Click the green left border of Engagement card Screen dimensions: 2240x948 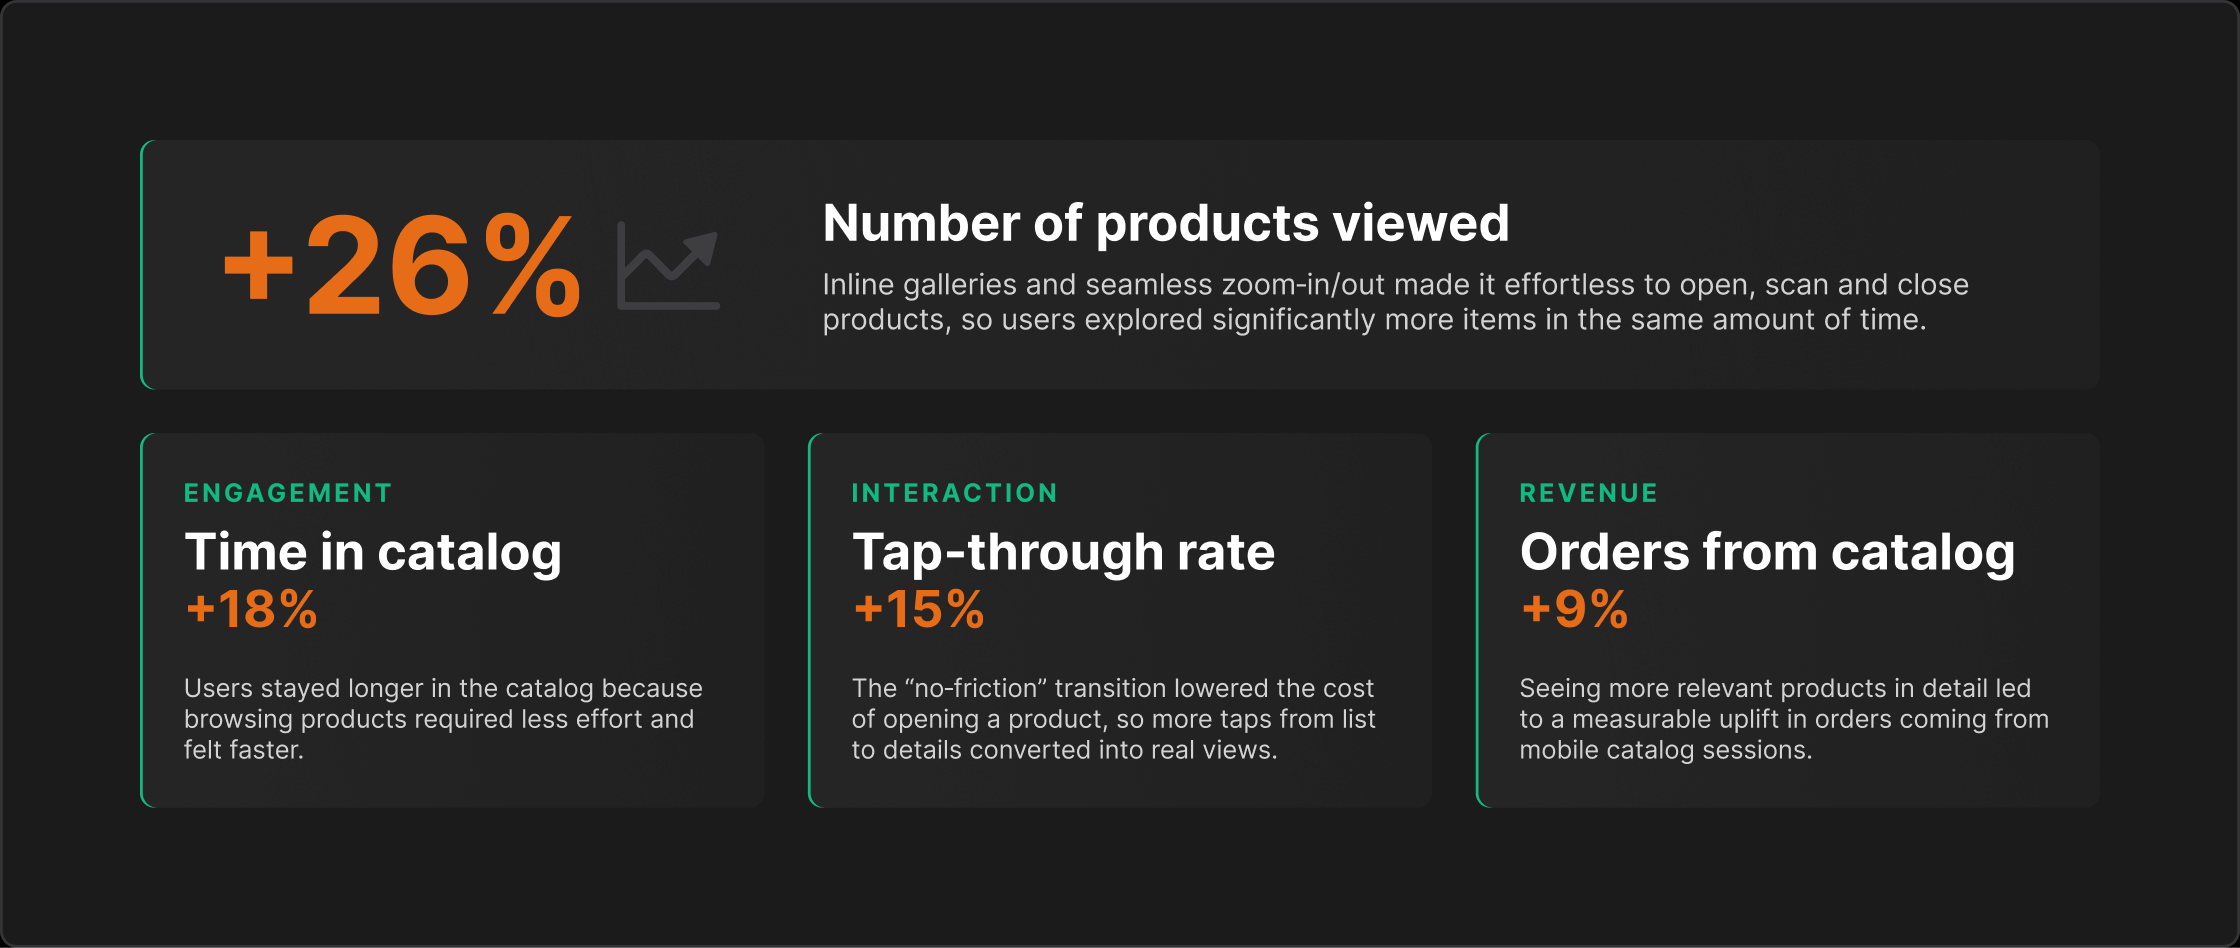[x=142, y=620]
